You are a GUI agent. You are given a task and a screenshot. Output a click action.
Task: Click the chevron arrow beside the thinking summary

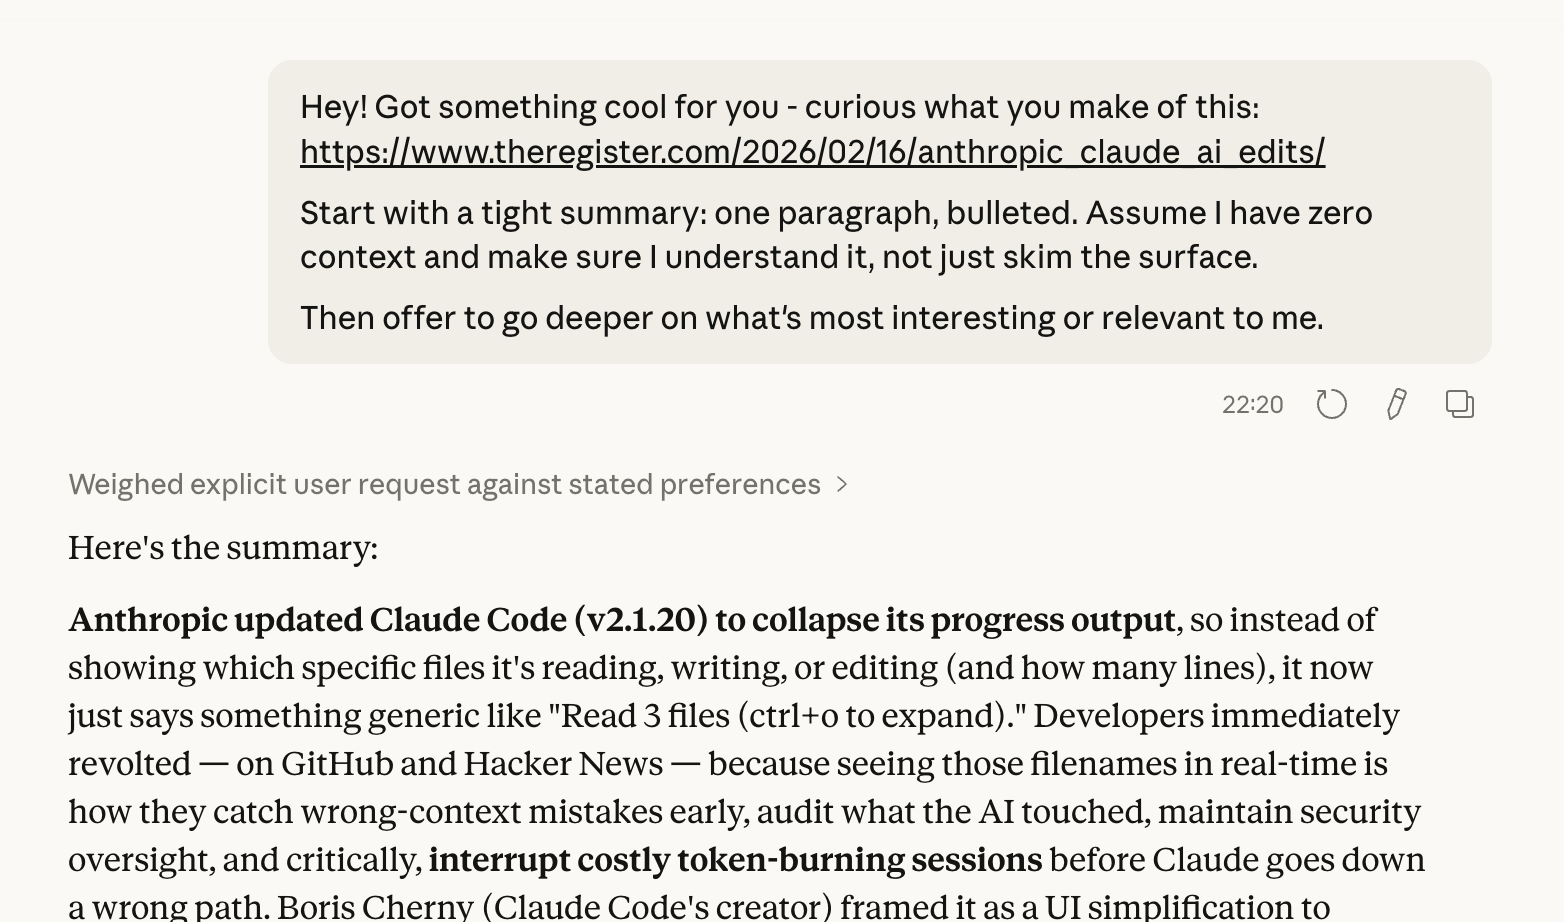pyautogui.click(x=842, y=485)
